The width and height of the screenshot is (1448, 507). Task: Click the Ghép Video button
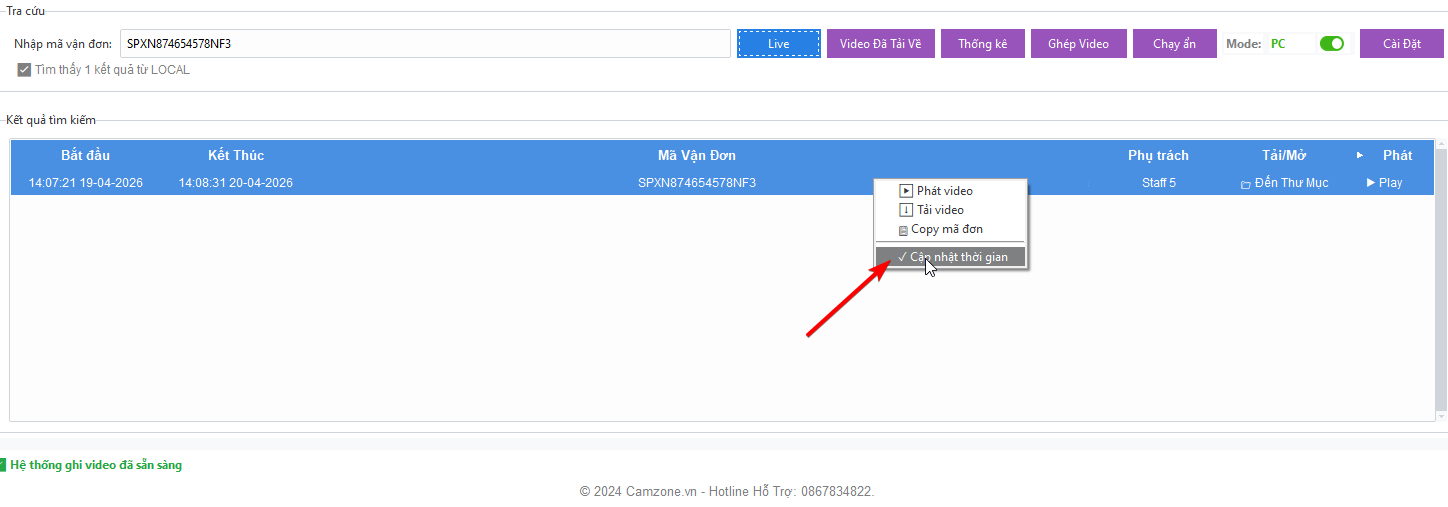pyautogui.click(x=1078, y=44)
